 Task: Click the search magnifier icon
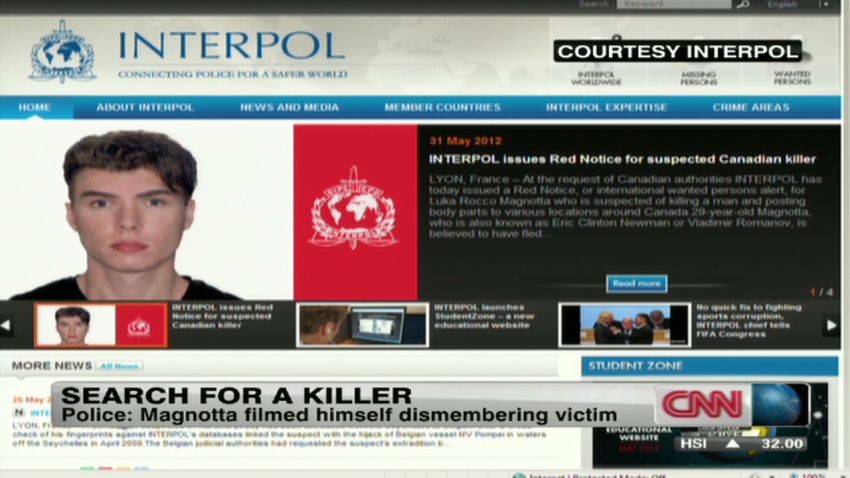pyautogui.click(x=742, y=4)
